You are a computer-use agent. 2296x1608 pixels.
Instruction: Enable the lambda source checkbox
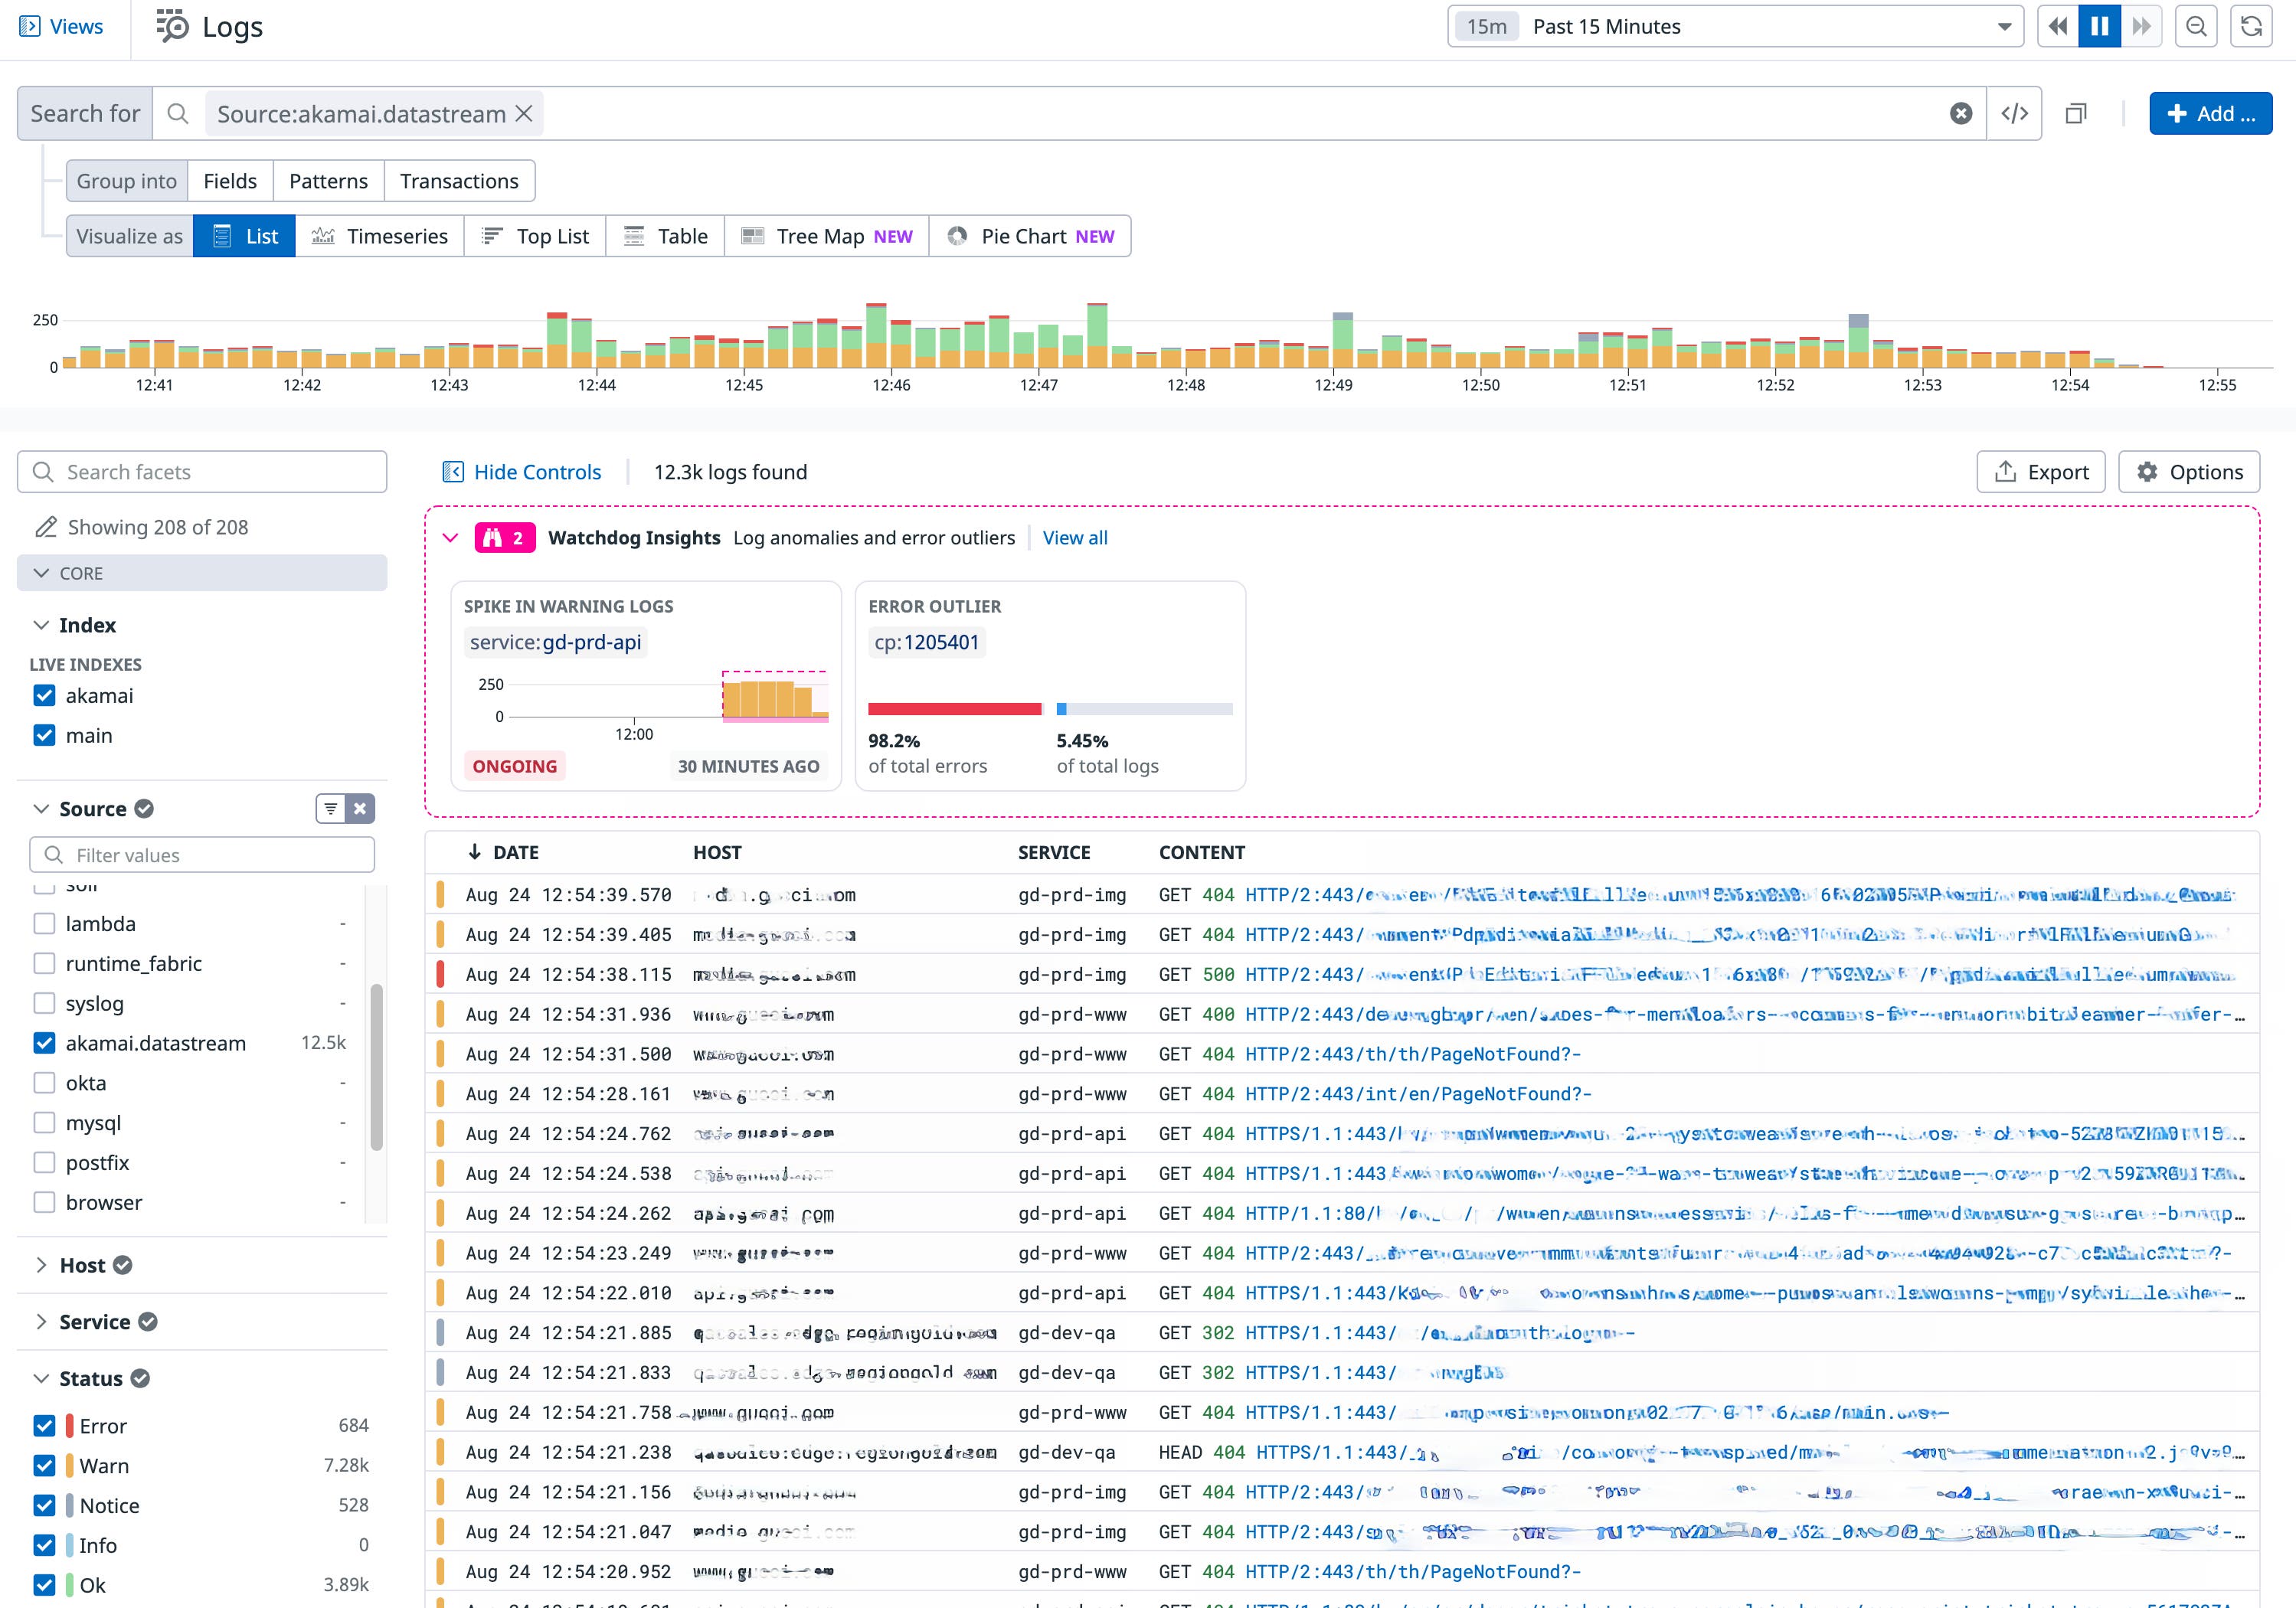tap(45, 924)
